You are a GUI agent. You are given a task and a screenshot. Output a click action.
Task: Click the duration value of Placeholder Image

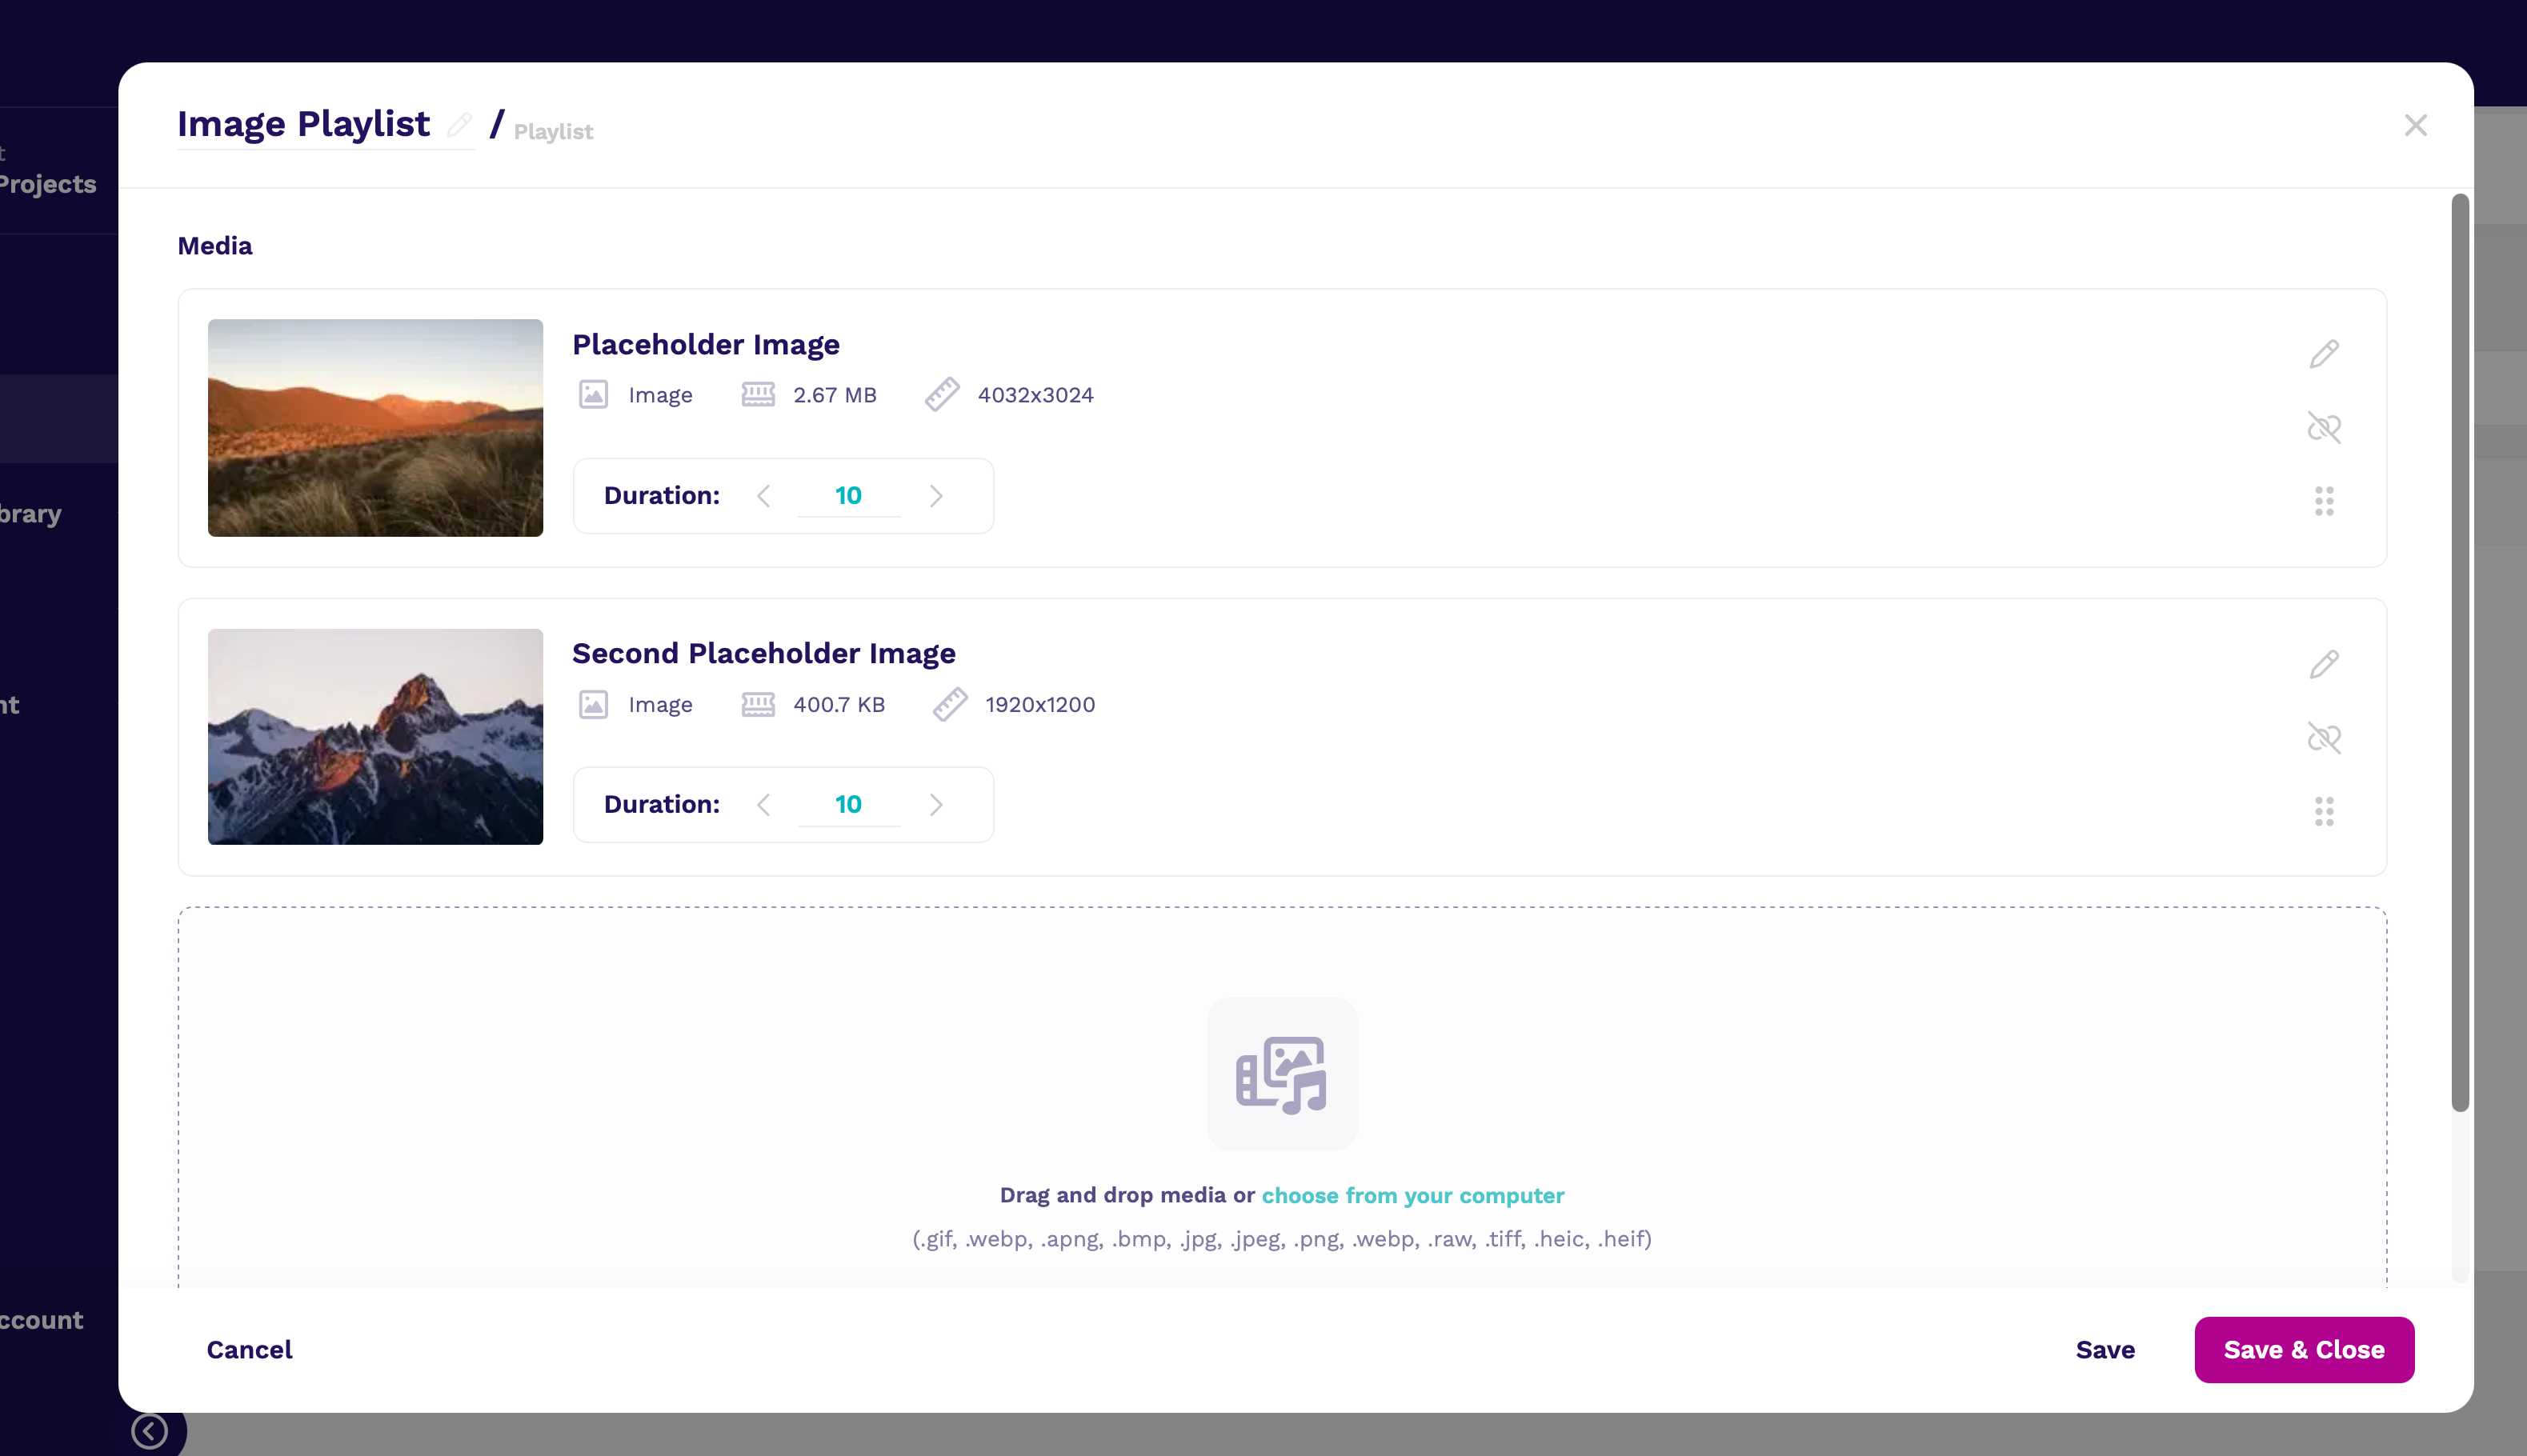848,496
